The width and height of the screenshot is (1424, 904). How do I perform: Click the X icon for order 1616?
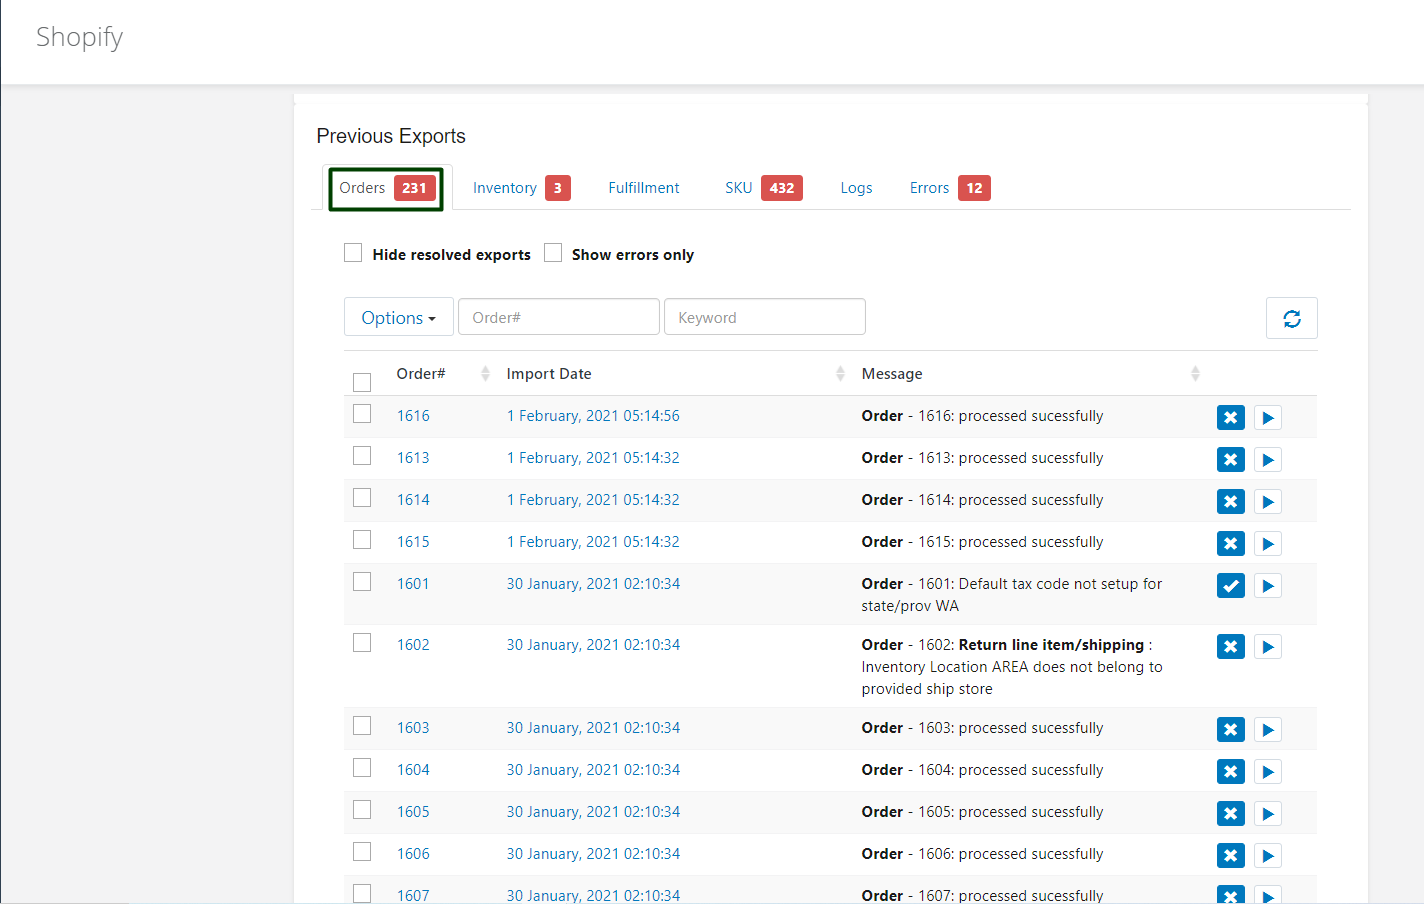pyautogui.click(x=1230, y=418)
